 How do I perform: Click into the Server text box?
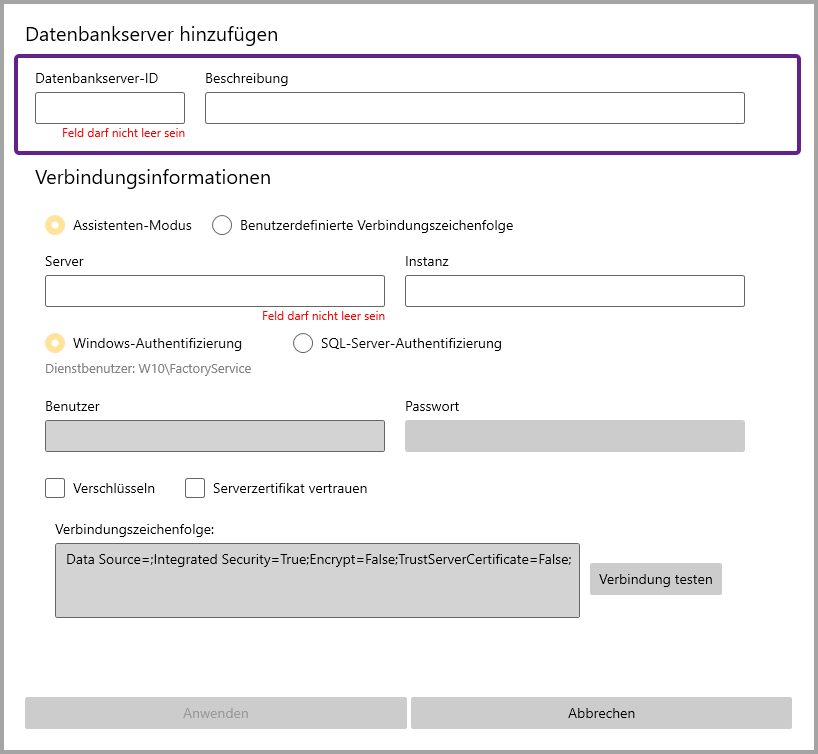214,291
